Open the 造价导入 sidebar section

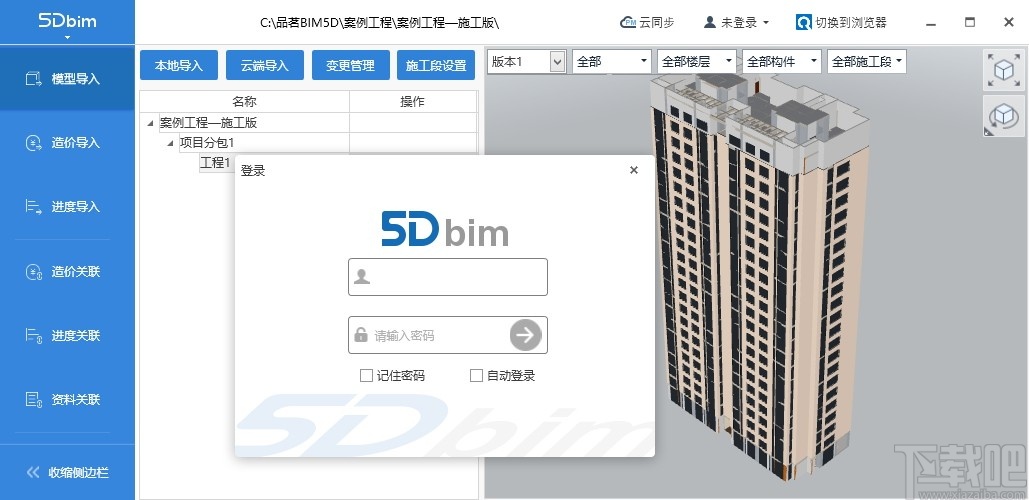pos(67,142)
